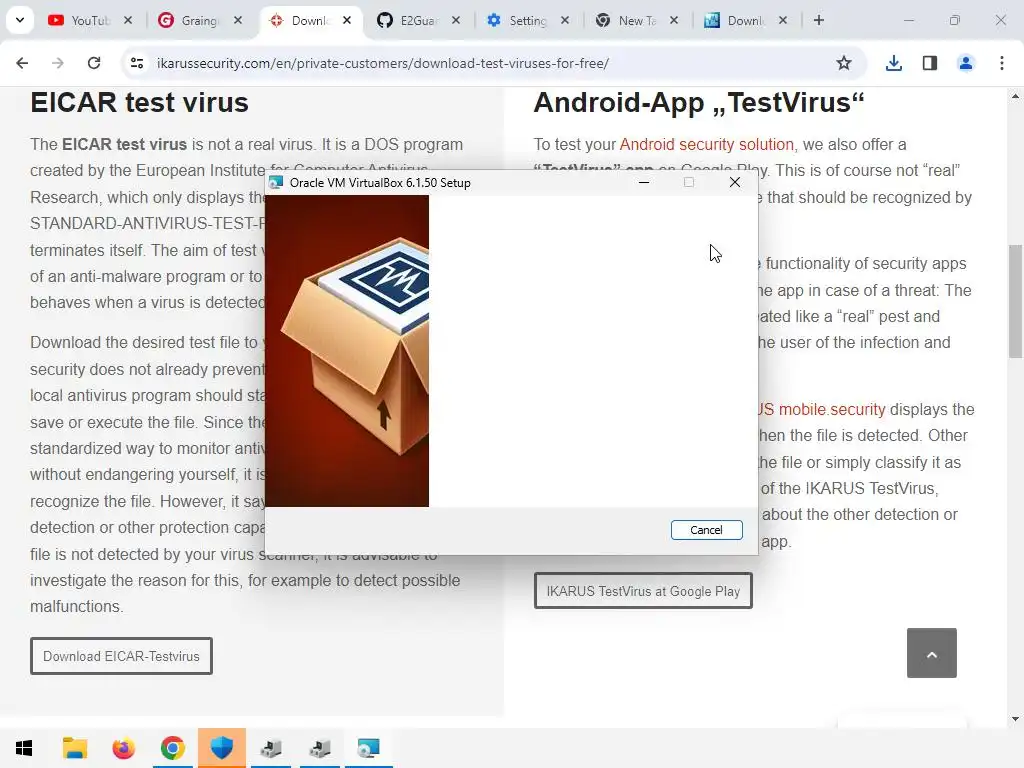Cancel the VirtualBox setup
This screenshot has height=768, width=1024.
(706, 530)
